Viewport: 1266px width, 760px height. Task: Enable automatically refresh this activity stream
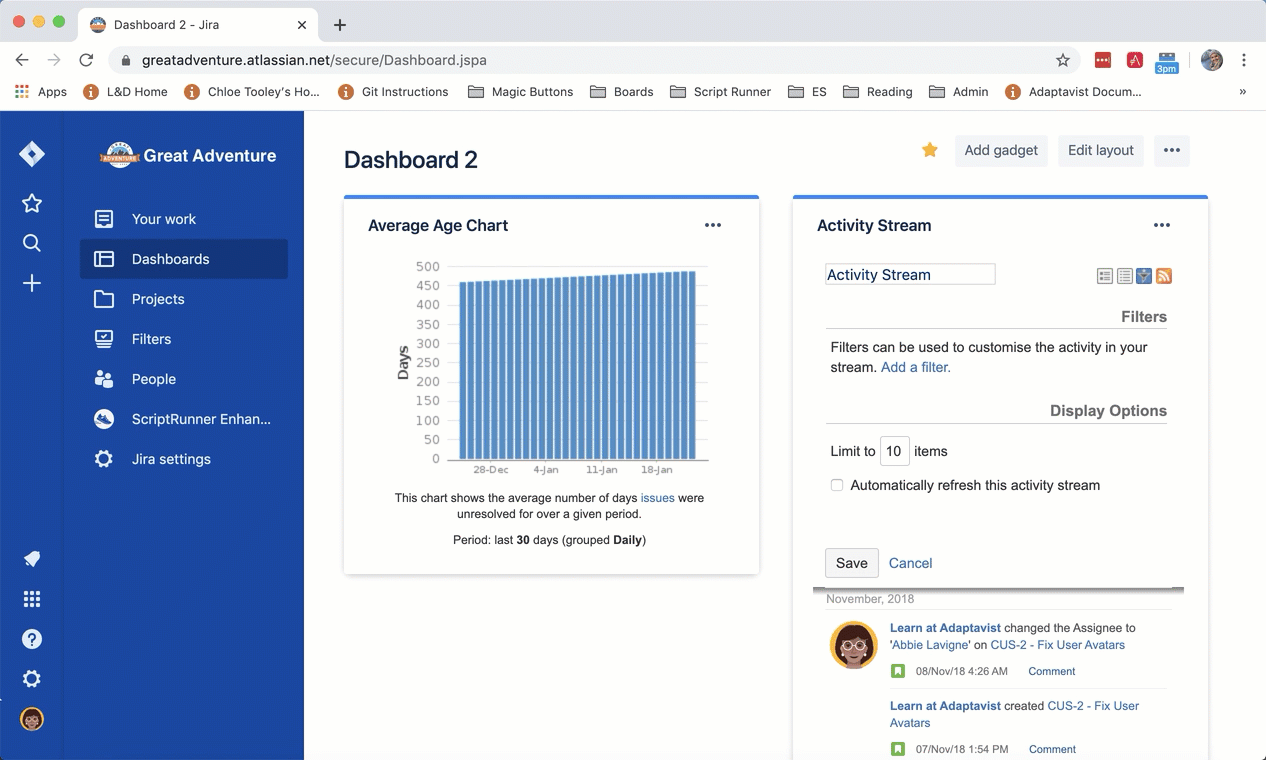pyautogui.click(x=837, y=485)
